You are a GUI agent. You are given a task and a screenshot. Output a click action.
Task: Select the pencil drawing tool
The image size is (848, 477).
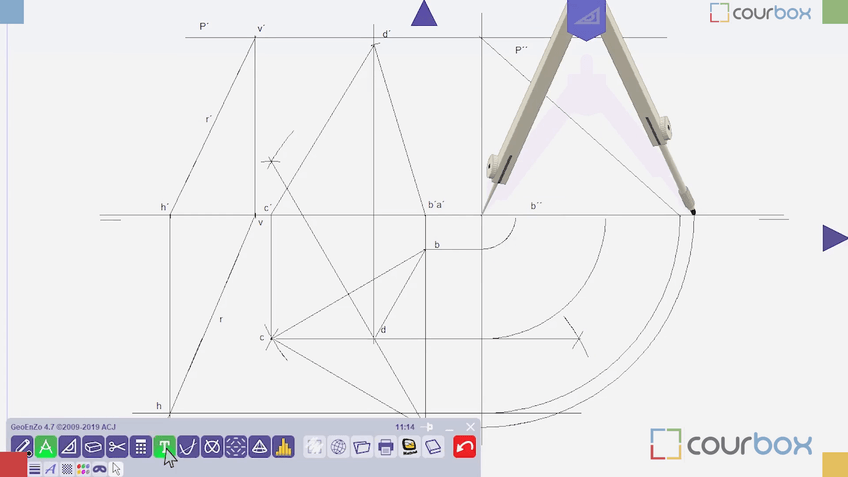click(x=22, y=447)
